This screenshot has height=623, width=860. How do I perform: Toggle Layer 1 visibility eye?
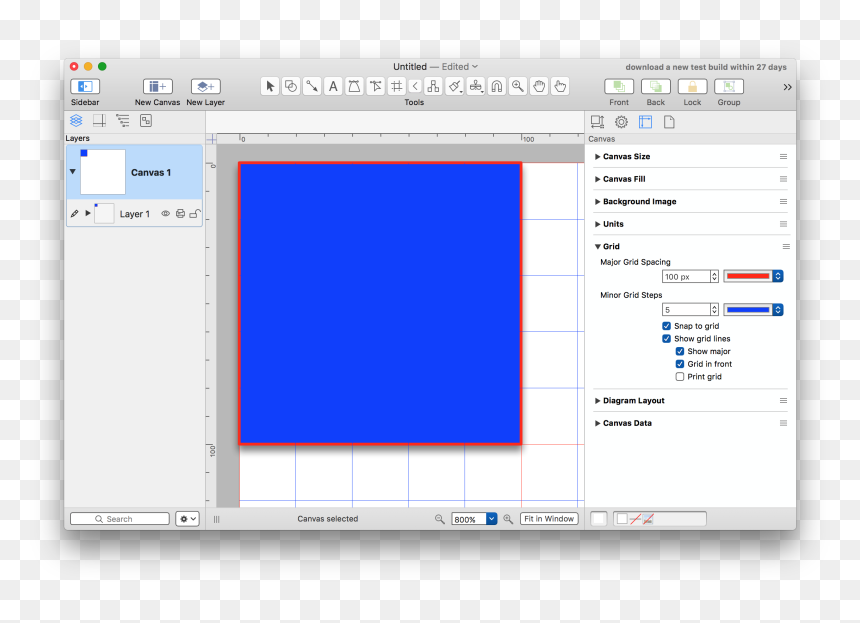point(165,213)
